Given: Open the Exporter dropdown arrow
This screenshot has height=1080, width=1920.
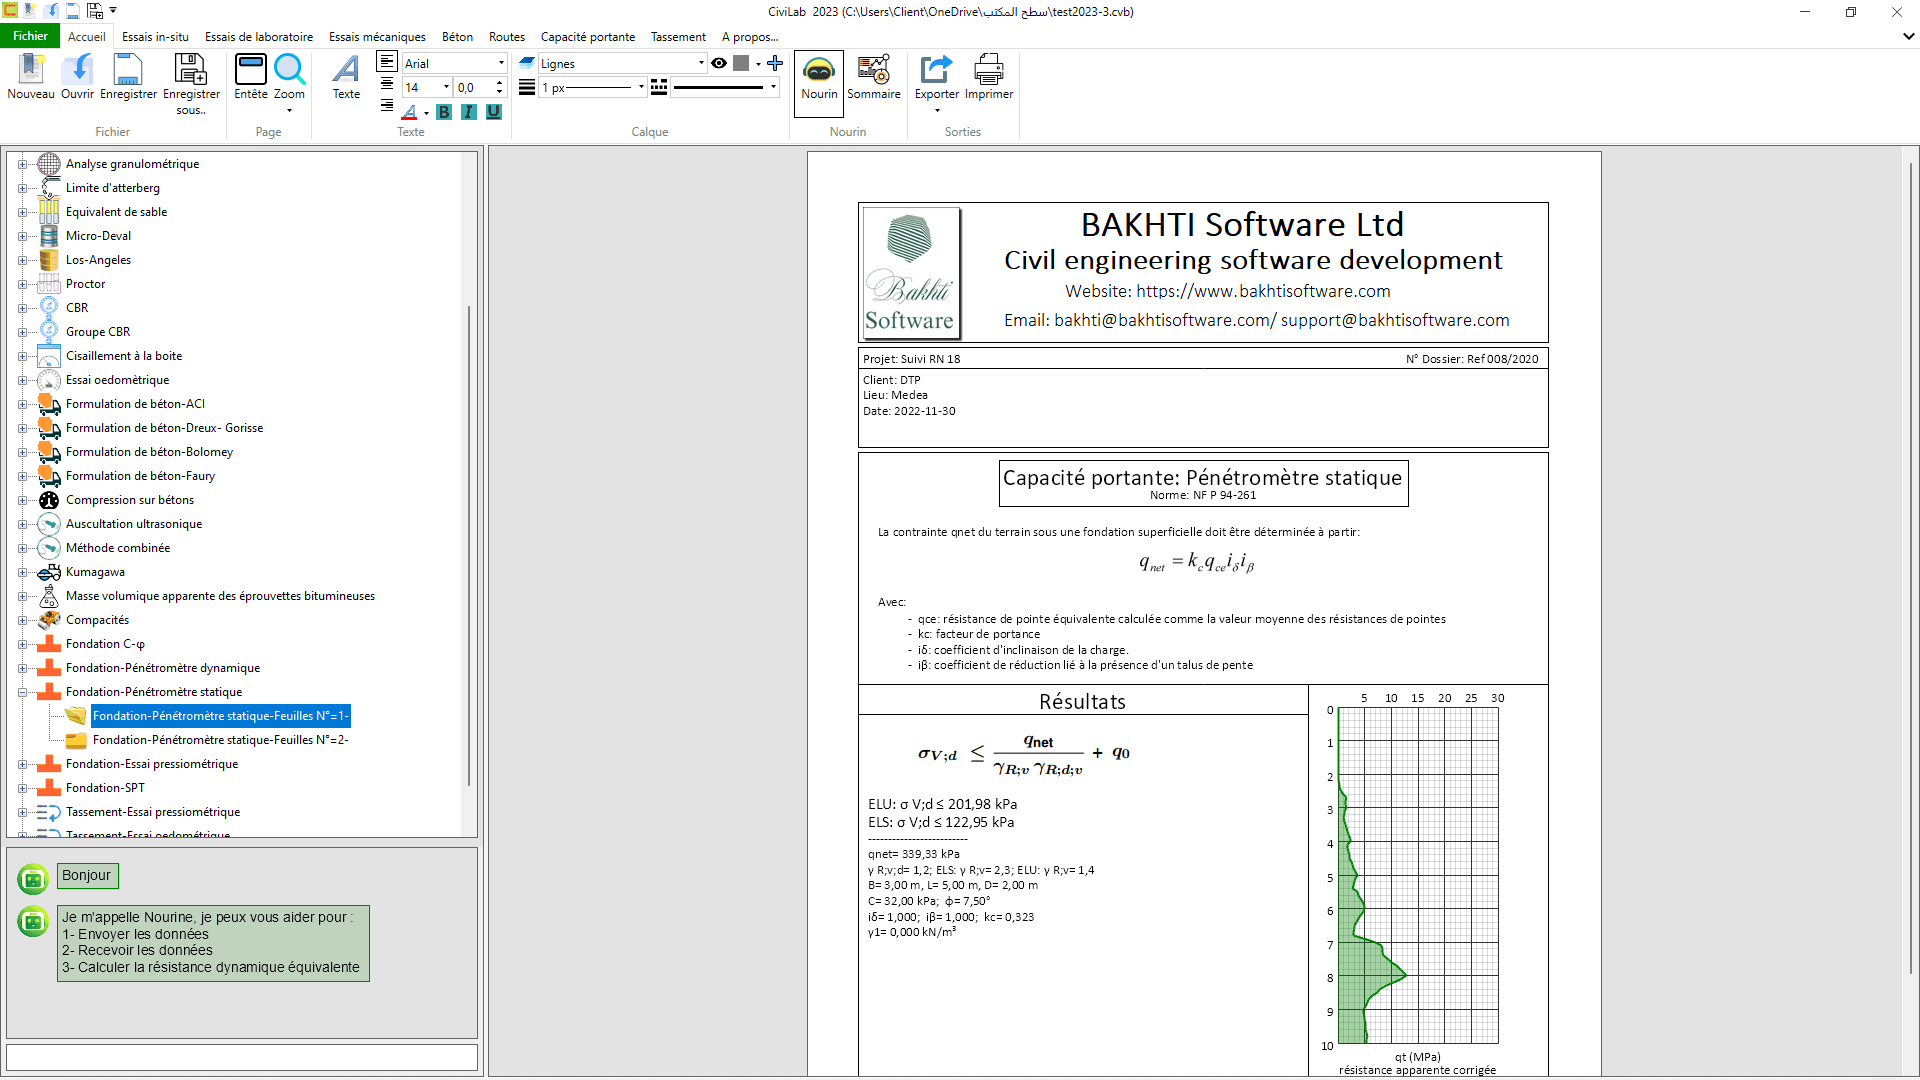Looking at the screenshot, I should (x=937, y=110).
